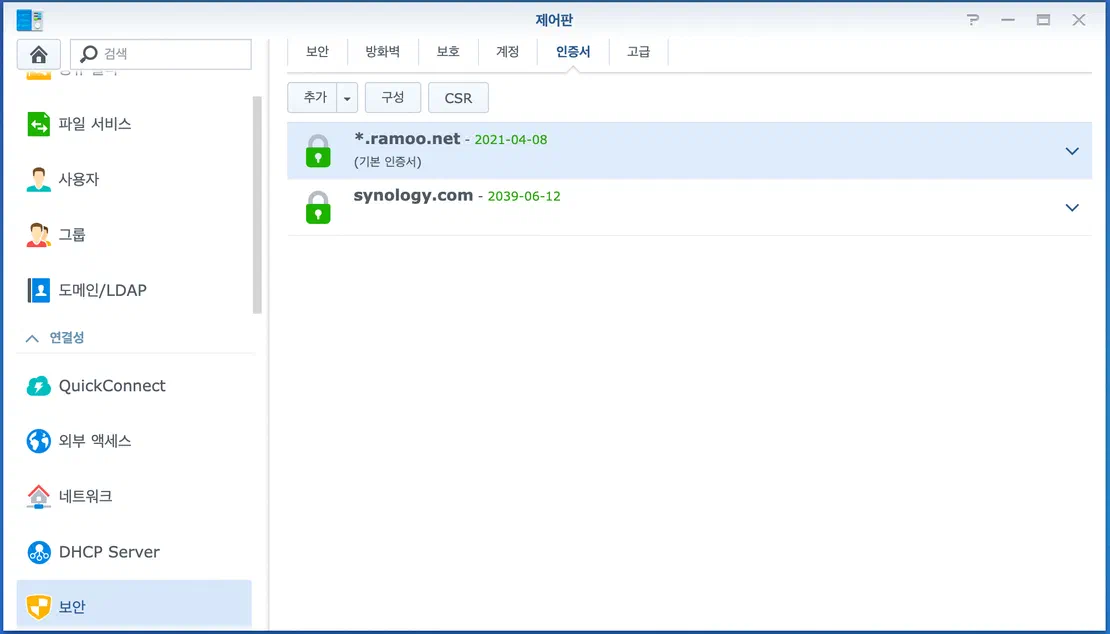Click the 2039-06-12 expiry date
Viewport: 1110px width, 634px height.
pyautogui.click(x=524, y=196)
